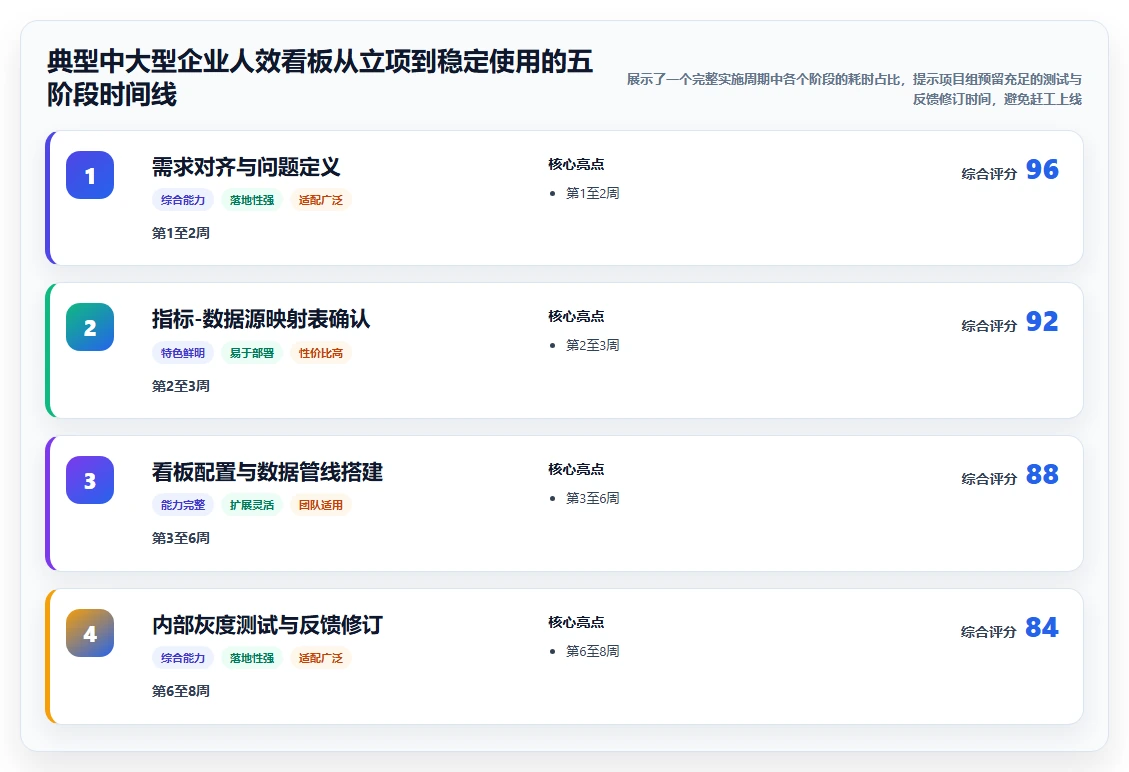Click the 第6至8周 bullet under 核心亮点
The image size is (1129, 772).
(593, 651)
